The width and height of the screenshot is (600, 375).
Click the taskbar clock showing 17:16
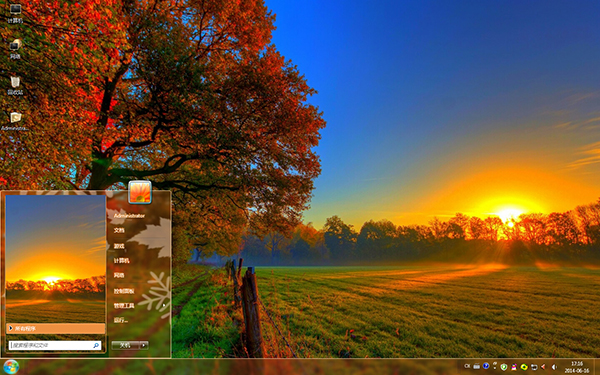(x=577, y=367)
